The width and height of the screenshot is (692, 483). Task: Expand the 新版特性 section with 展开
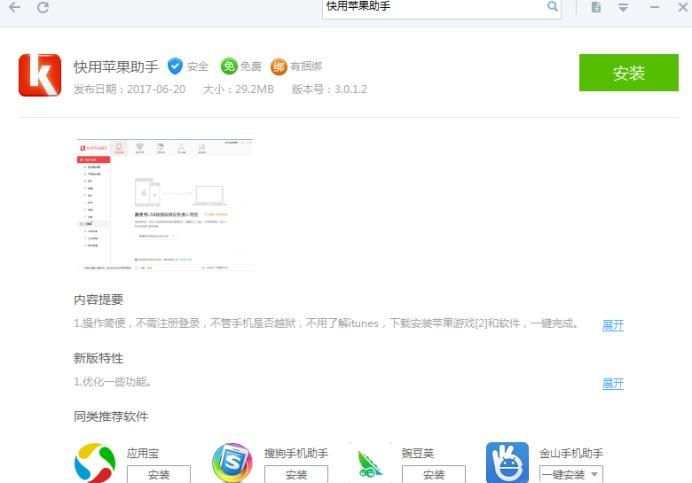[x=613, y=383]
